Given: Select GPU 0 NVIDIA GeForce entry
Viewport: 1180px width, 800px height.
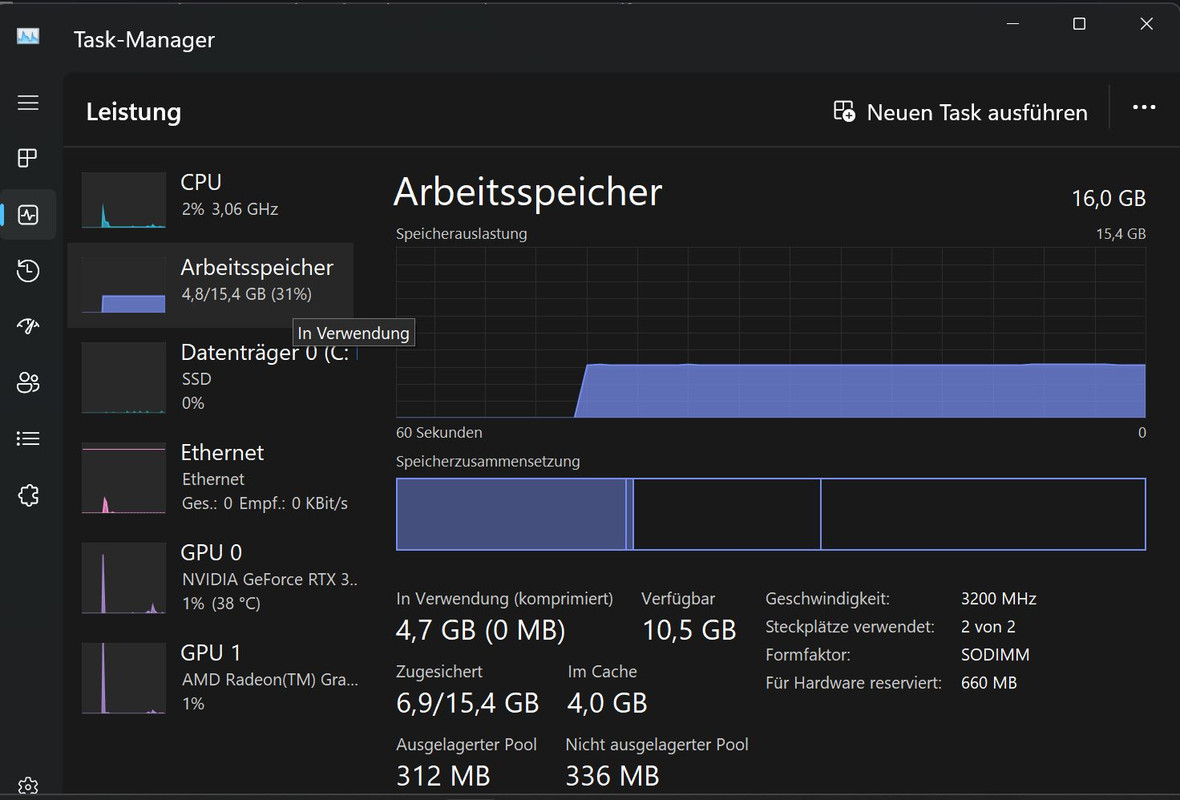Looking at the screenshot, I should 211,577.
